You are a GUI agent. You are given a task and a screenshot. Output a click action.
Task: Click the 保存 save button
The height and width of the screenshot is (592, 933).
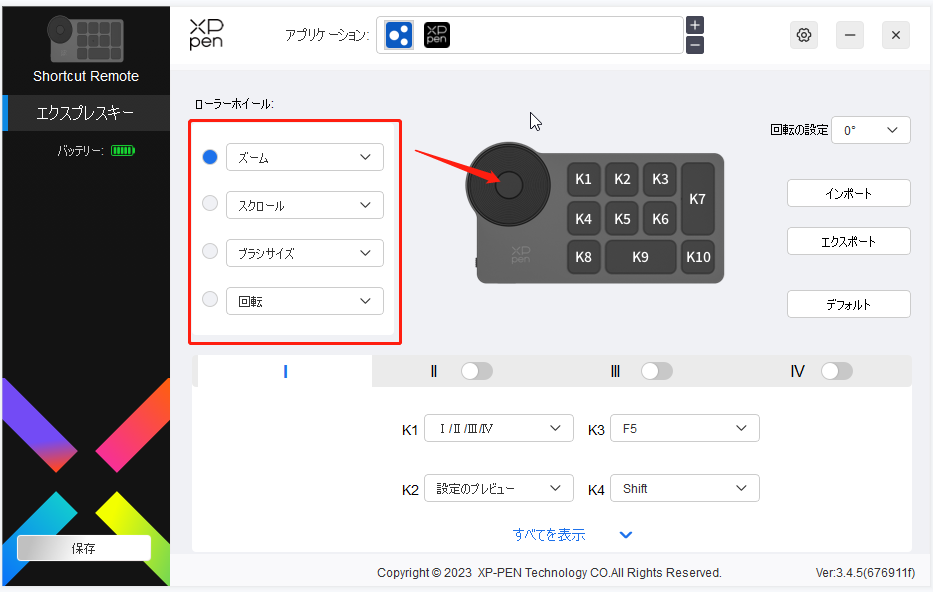84,548
